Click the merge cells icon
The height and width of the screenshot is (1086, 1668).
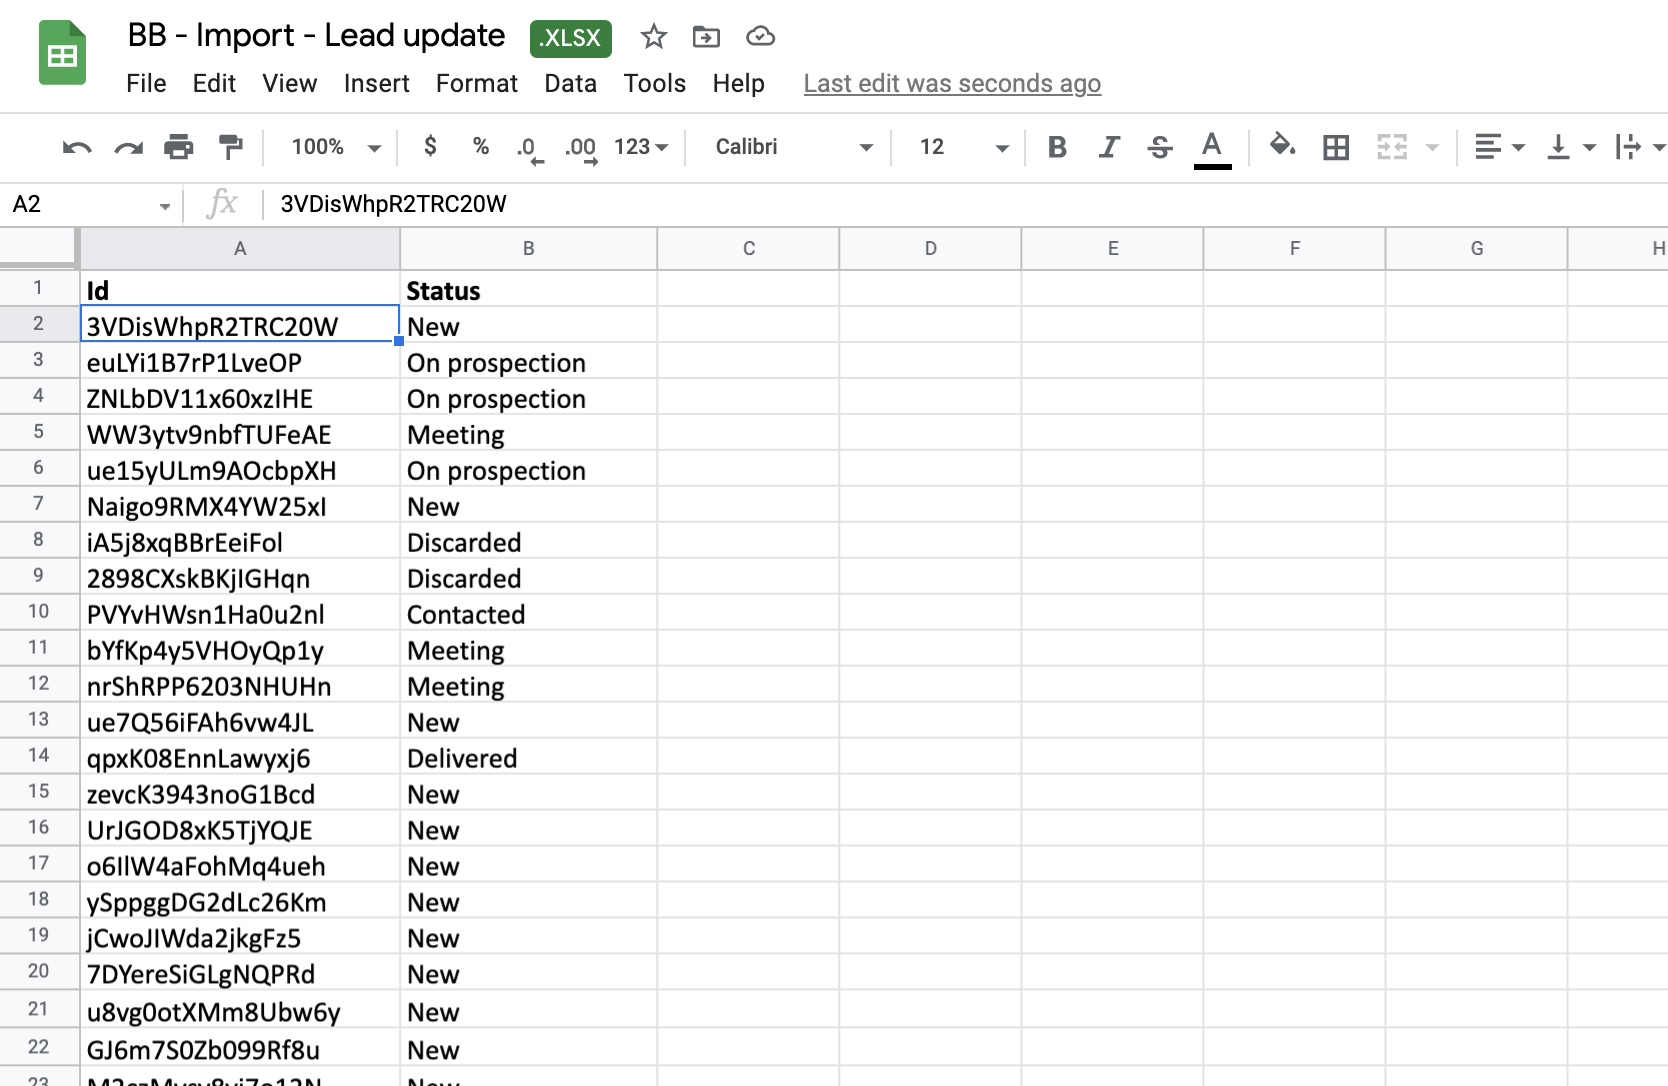[1392, 147]
